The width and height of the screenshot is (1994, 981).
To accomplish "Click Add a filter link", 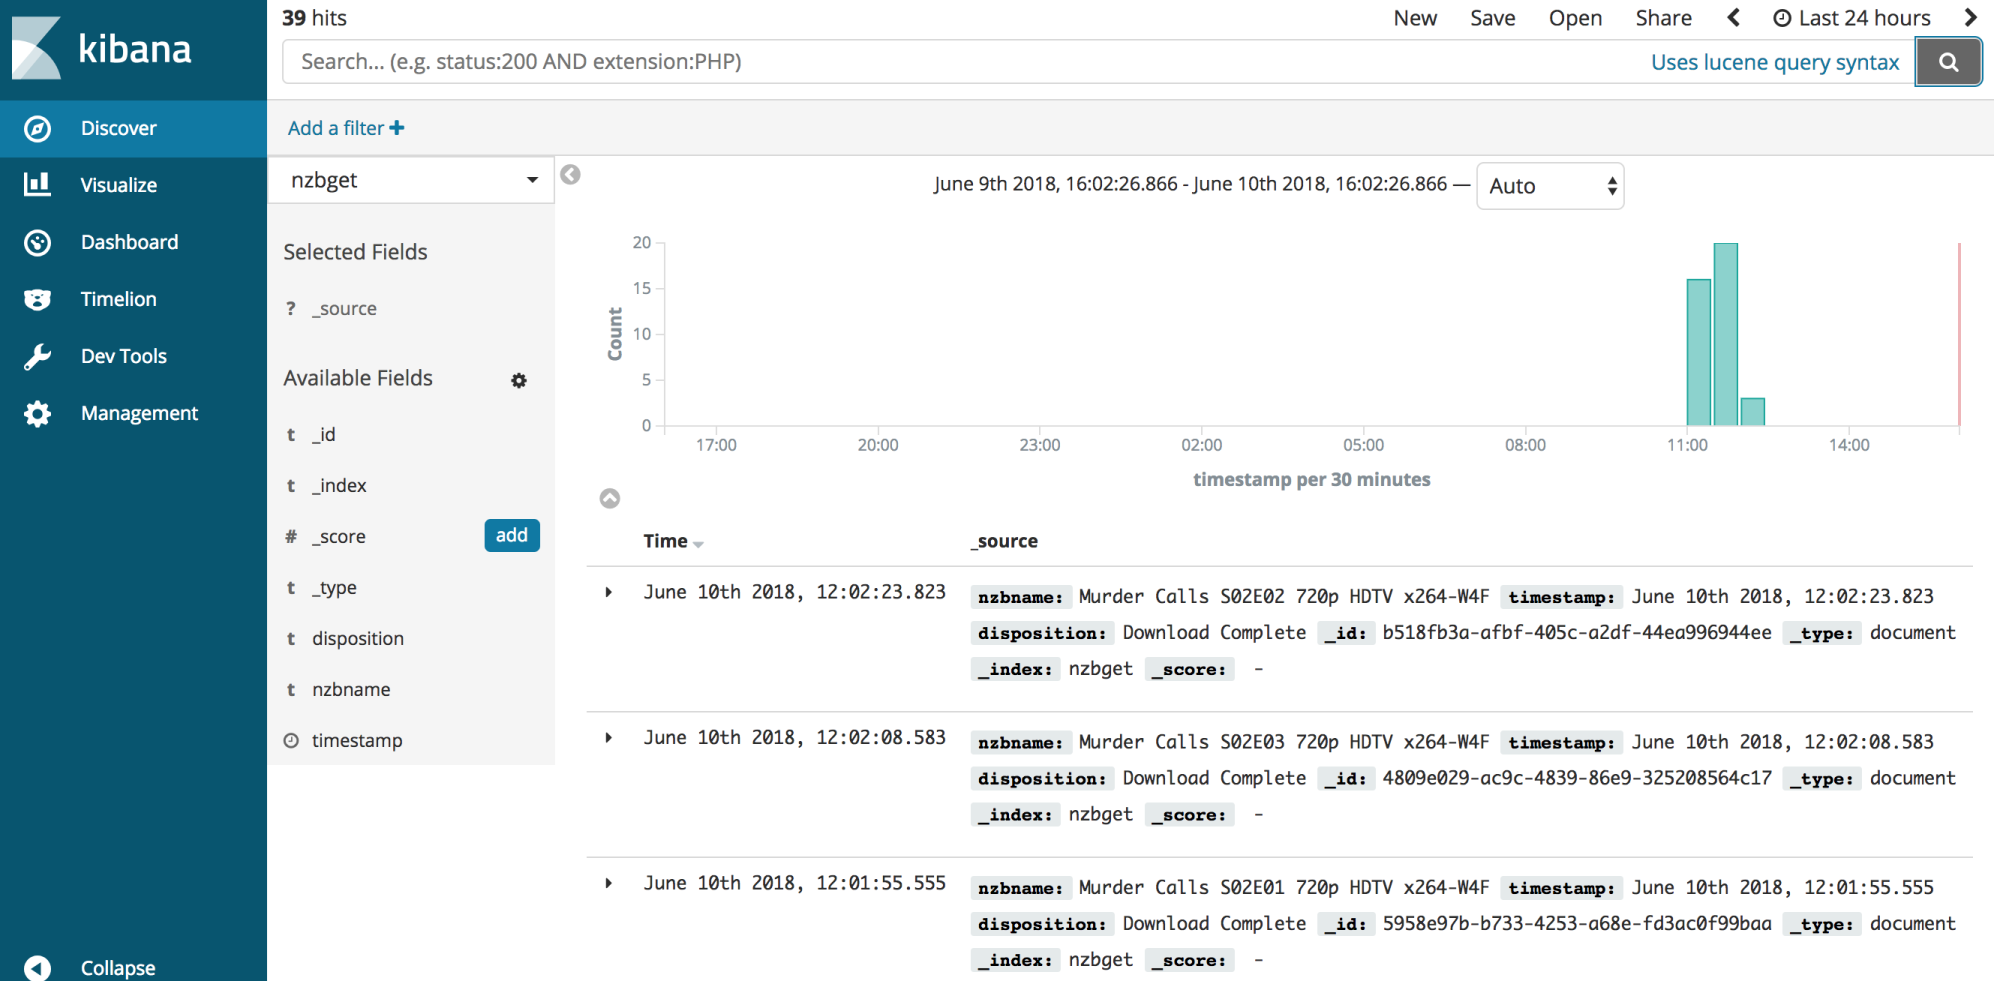I will [x=336, y=128].
